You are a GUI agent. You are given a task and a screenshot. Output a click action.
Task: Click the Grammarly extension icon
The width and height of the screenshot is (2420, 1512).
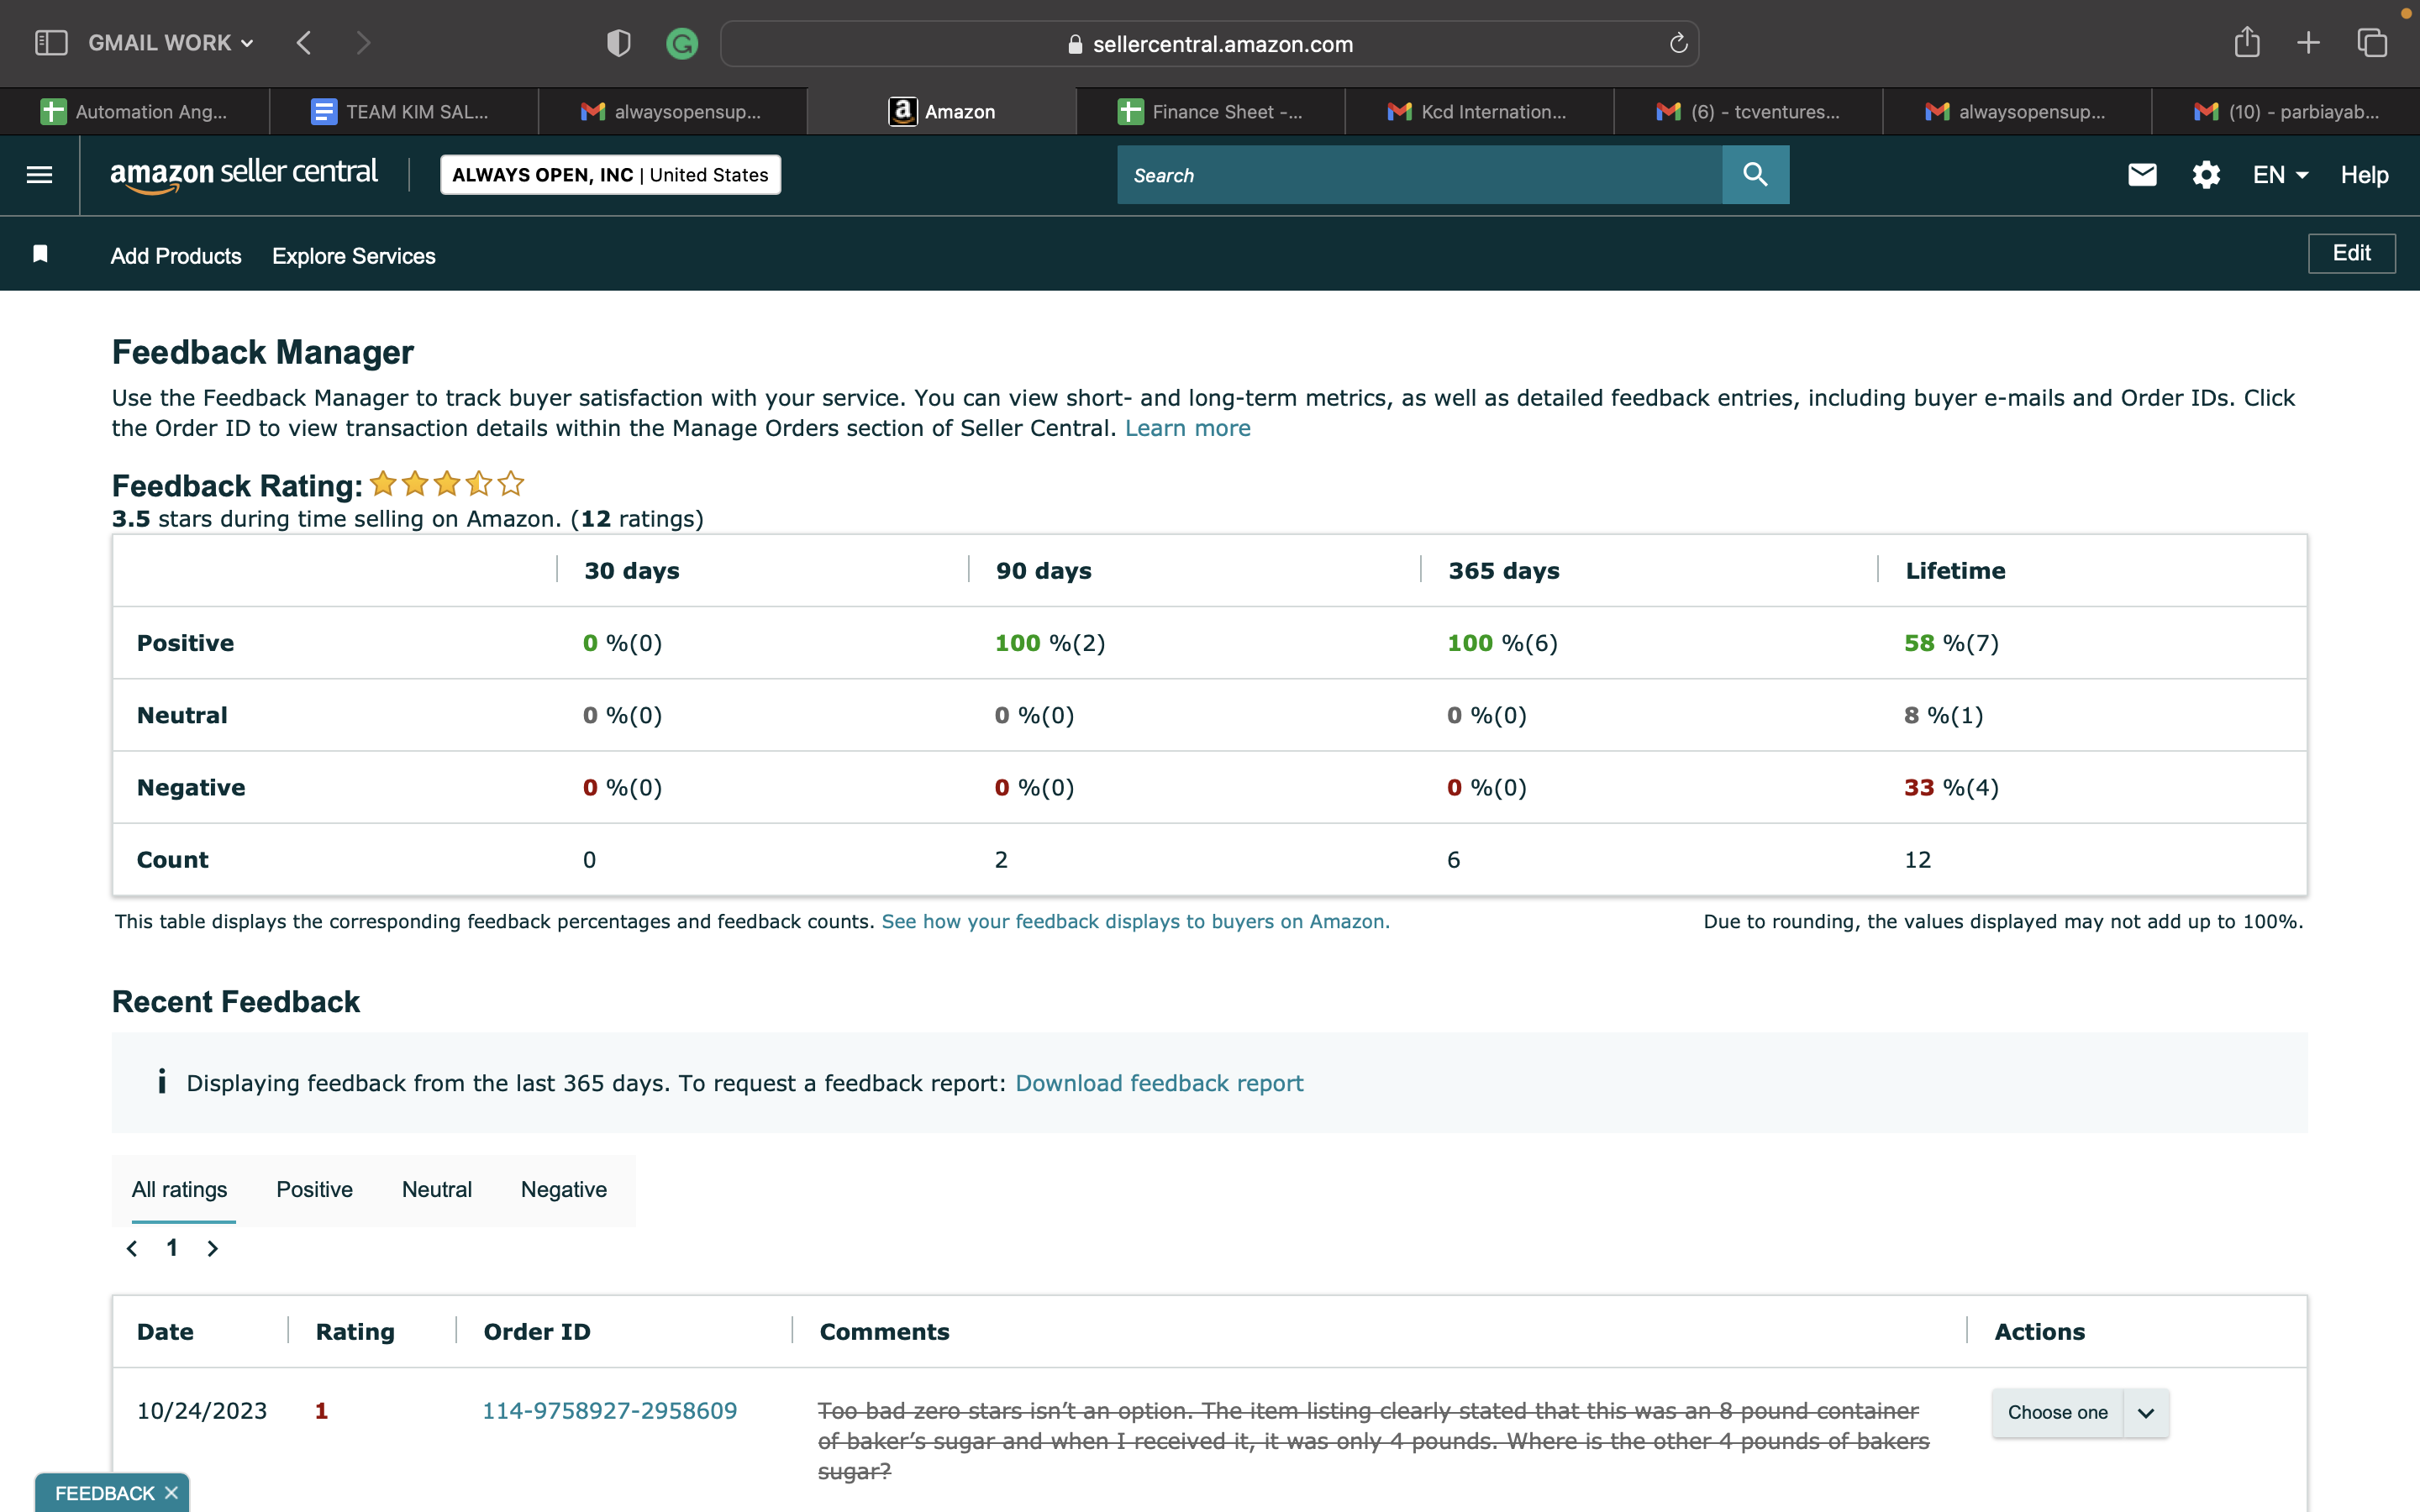point(682,43)
